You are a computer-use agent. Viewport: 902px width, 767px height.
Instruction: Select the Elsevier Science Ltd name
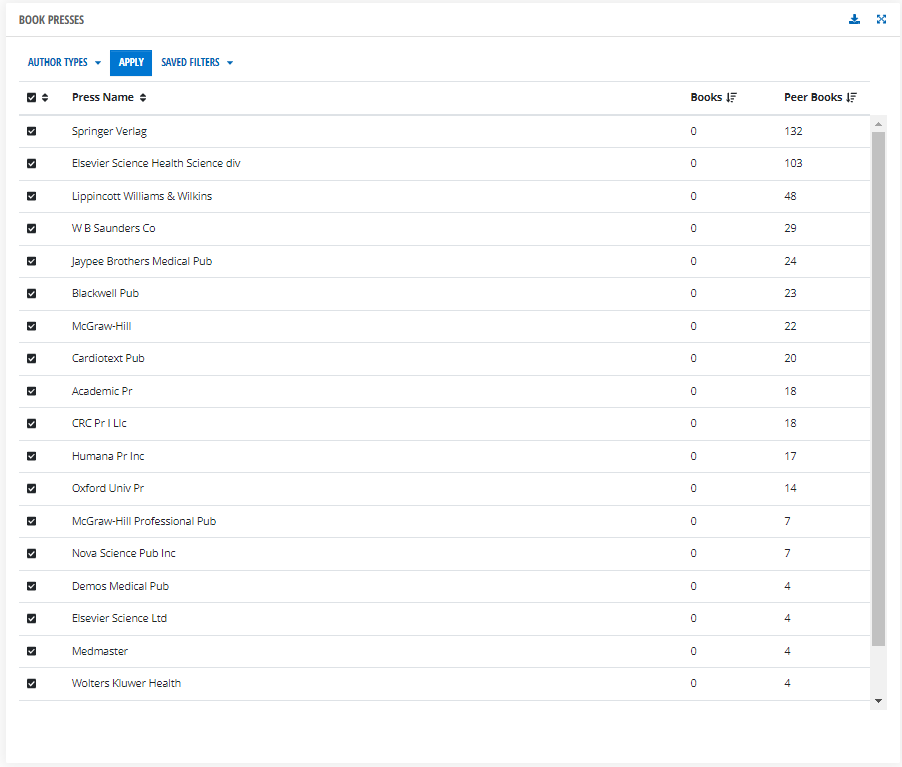pyautogui.click(x=119, y=619)
